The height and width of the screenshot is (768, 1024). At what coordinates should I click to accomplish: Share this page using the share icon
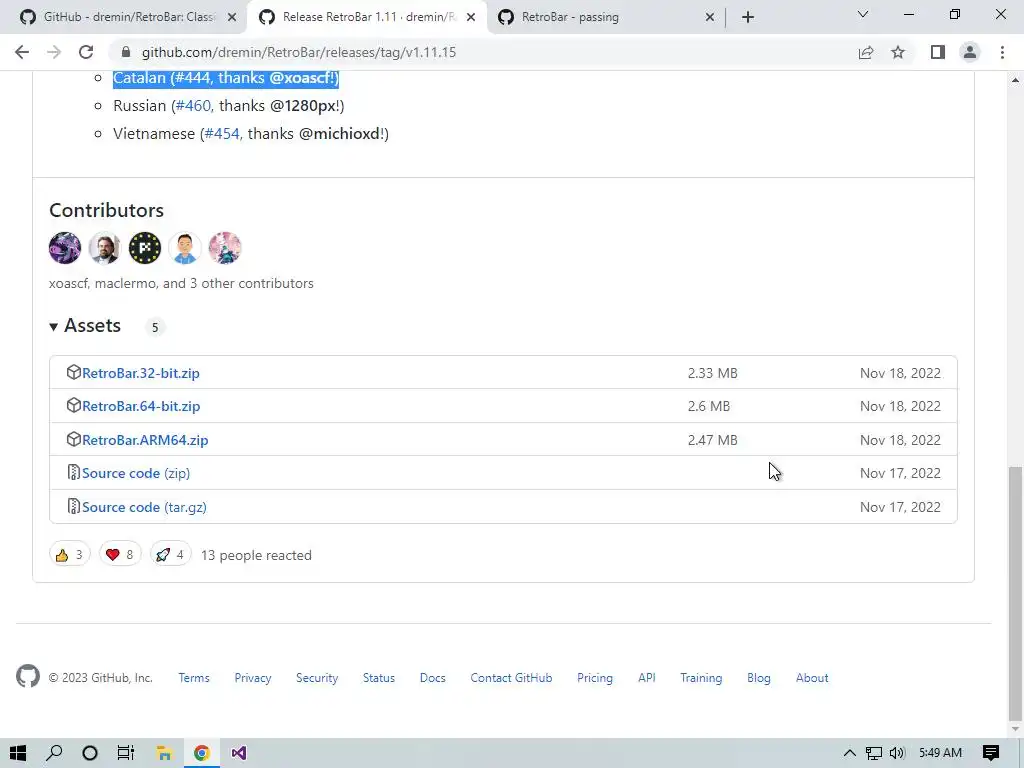click(866, 52)
